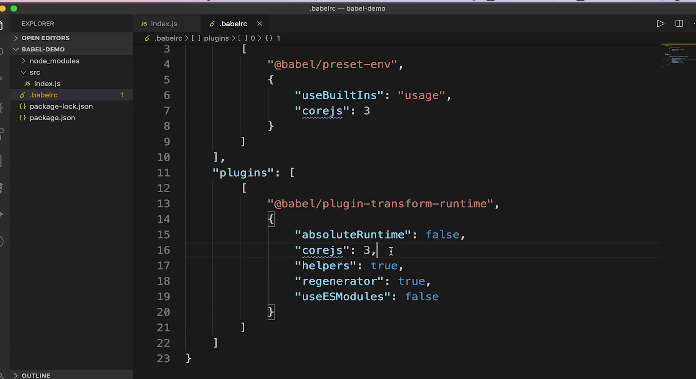This screenshot has height=379, width=696.
Task: Click line number 11 in the gutter
Action: point(163,173)
